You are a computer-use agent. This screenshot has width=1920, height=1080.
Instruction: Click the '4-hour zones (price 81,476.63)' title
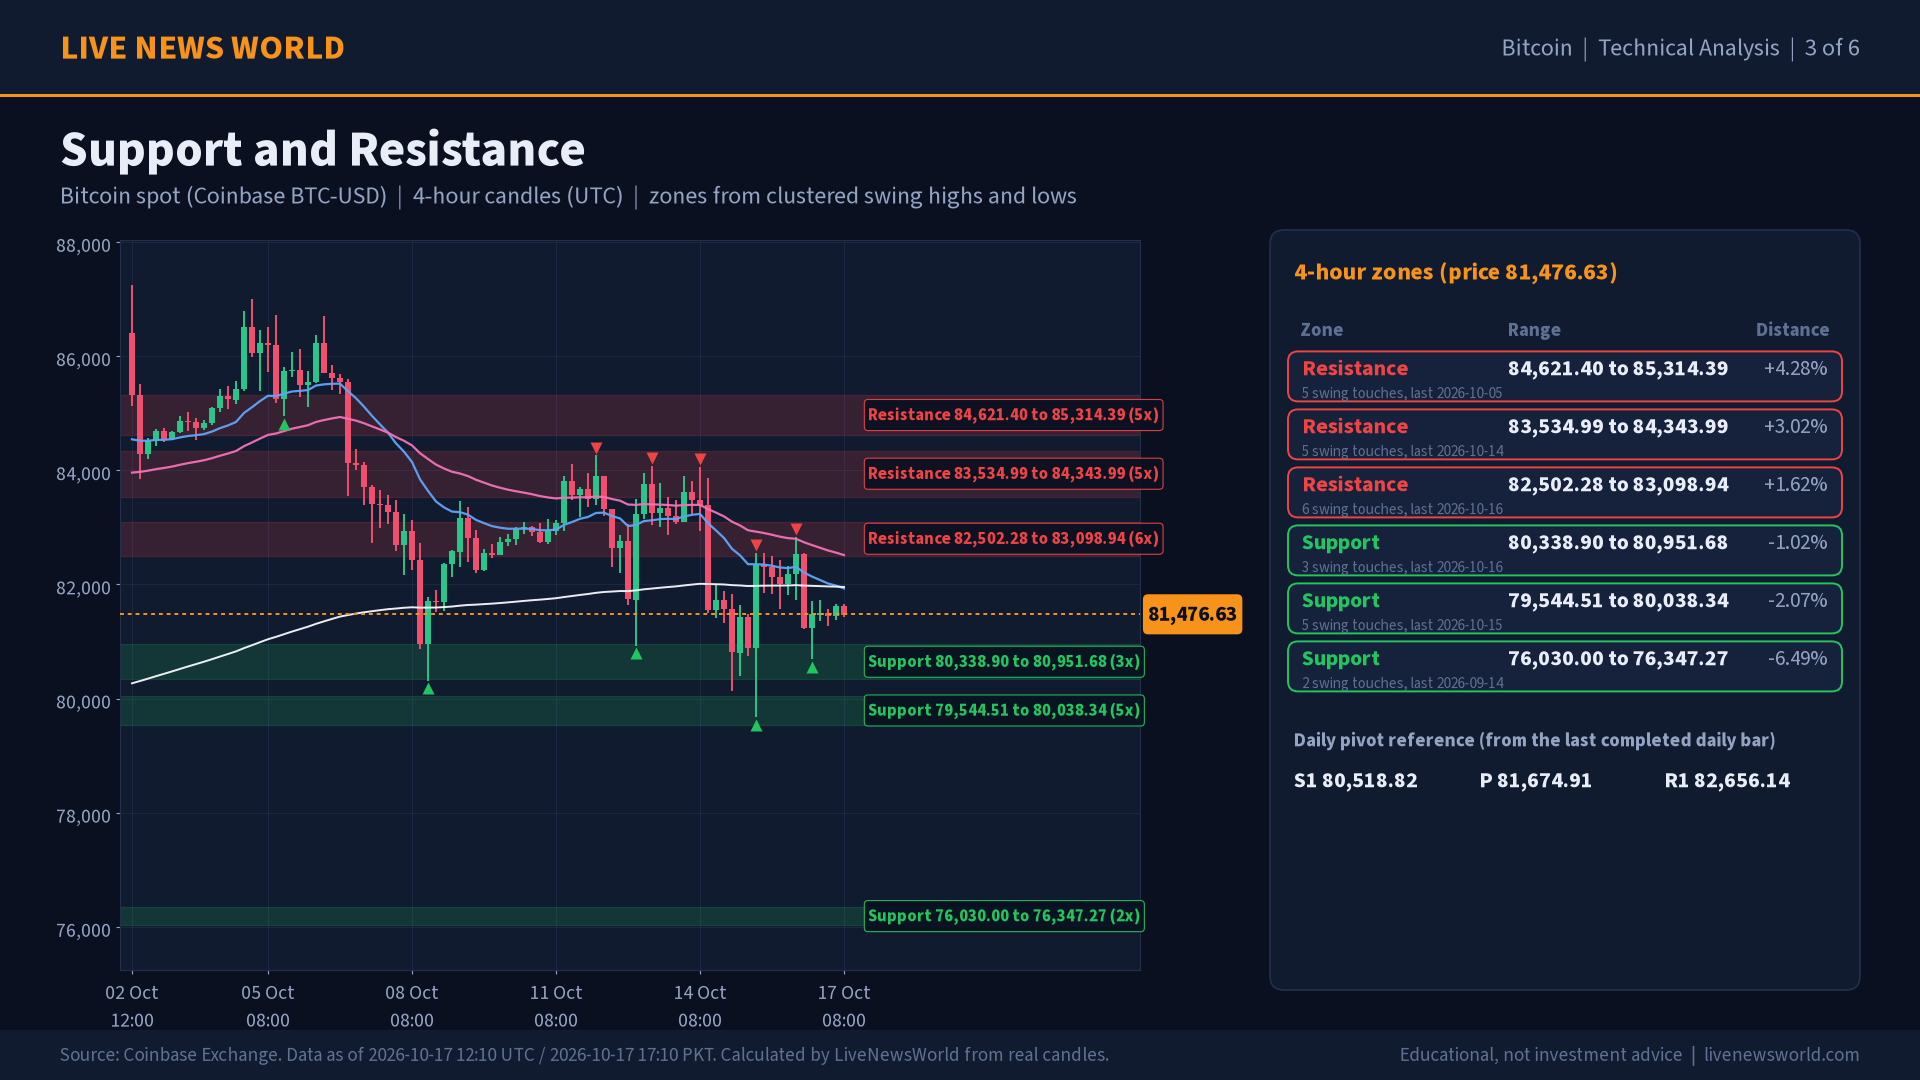pos(1455,272)
